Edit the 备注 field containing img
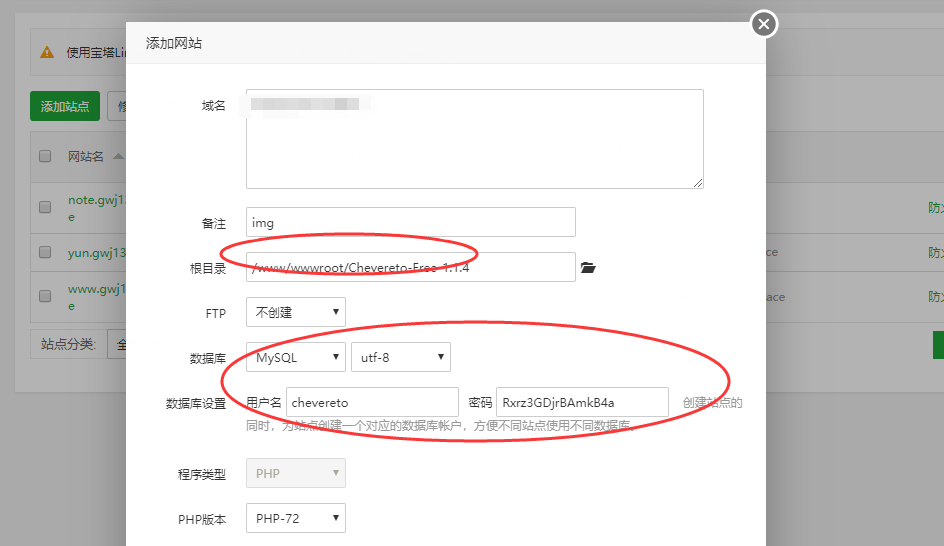 [x=411, y=222]
